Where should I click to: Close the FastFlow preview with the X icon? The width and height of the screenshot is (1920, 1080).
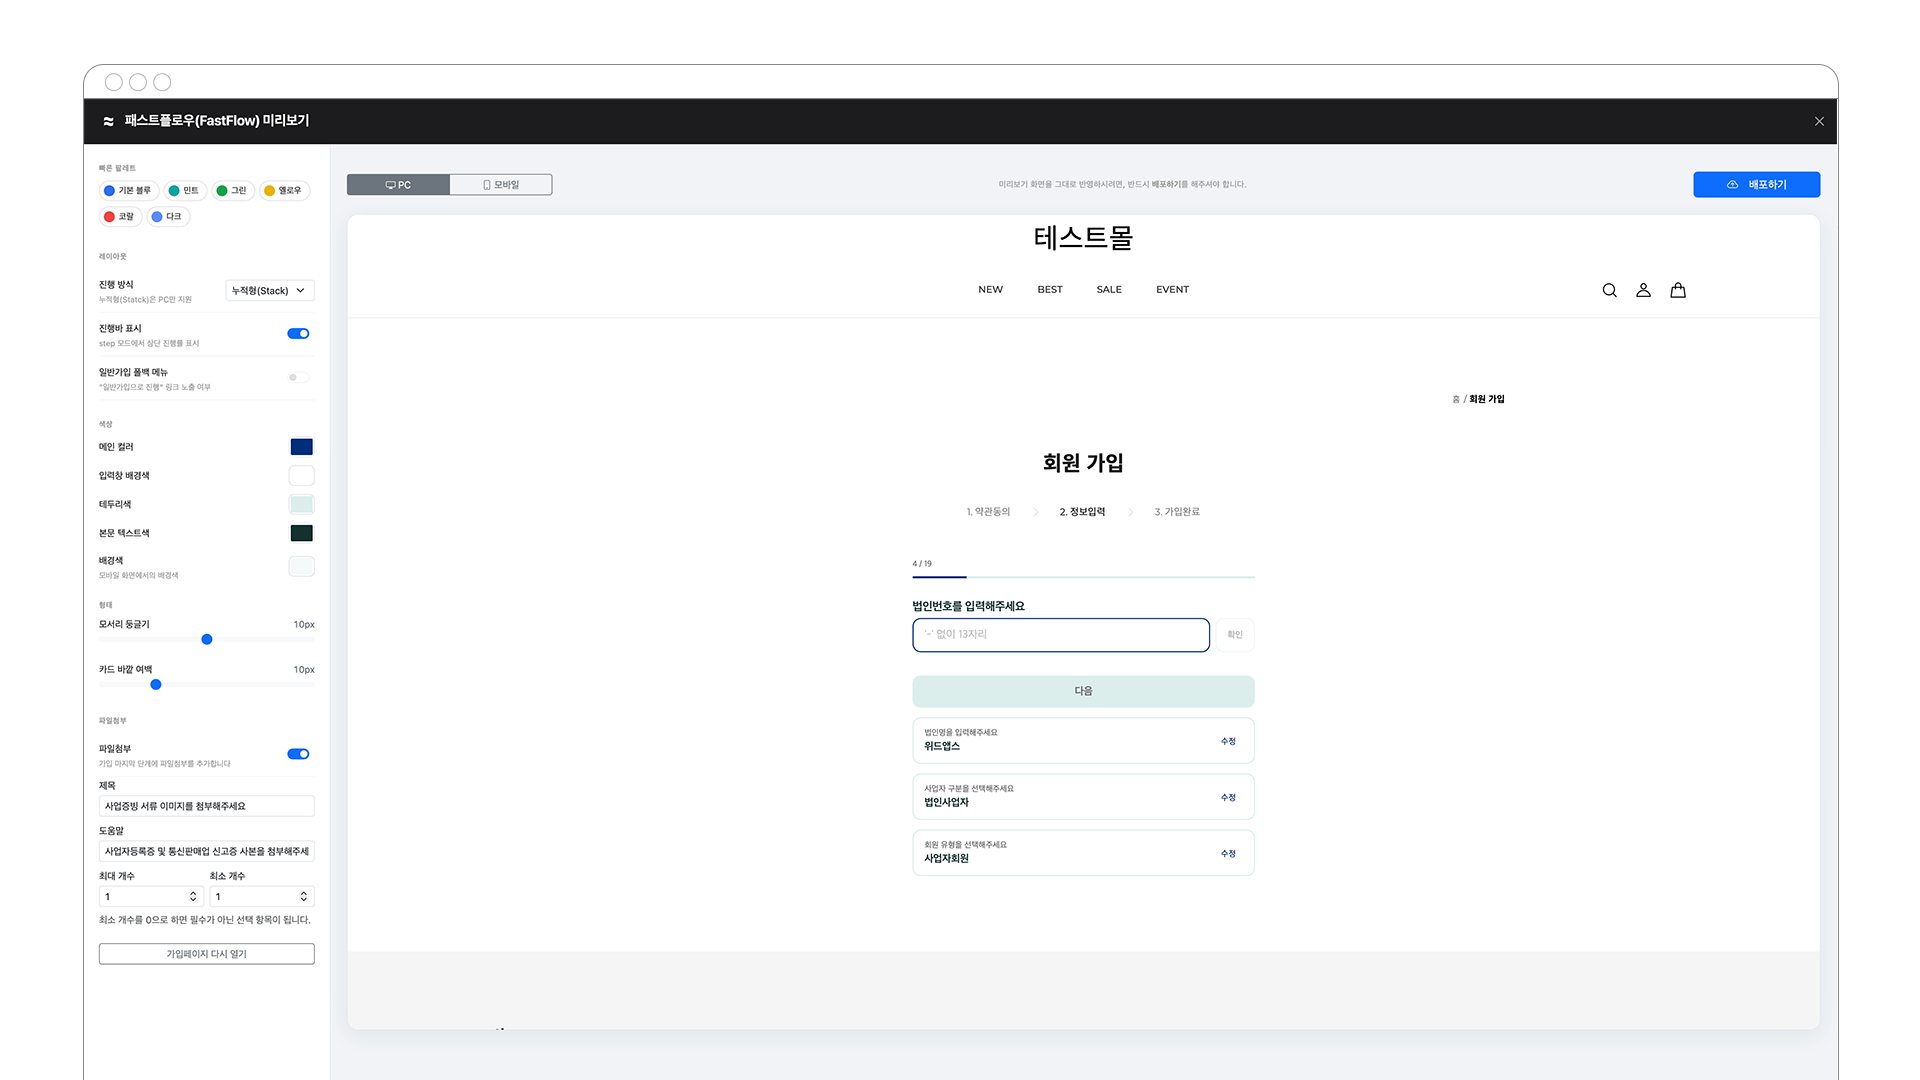(1819, 121)
